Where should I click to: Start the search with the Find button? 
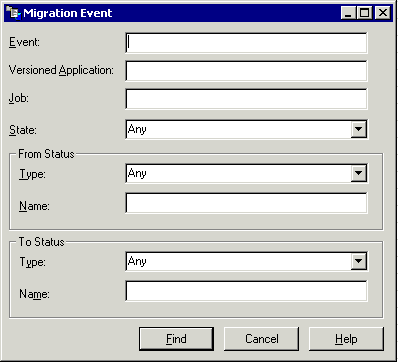point(176,339)
